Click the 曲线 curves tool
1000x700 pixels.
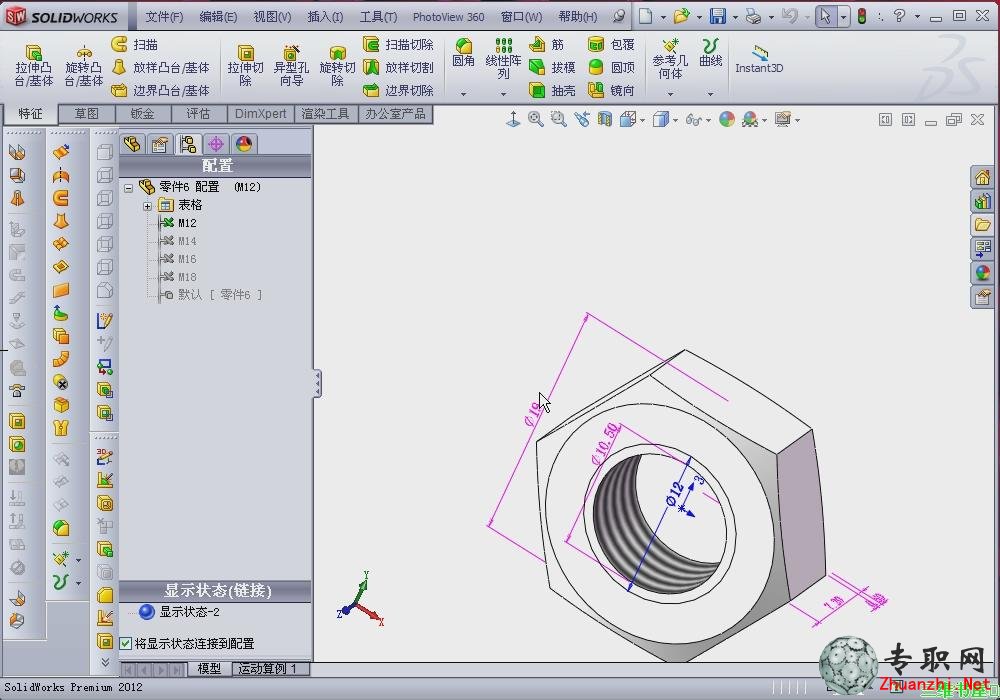pyautogui.click(x=710, y=52)
